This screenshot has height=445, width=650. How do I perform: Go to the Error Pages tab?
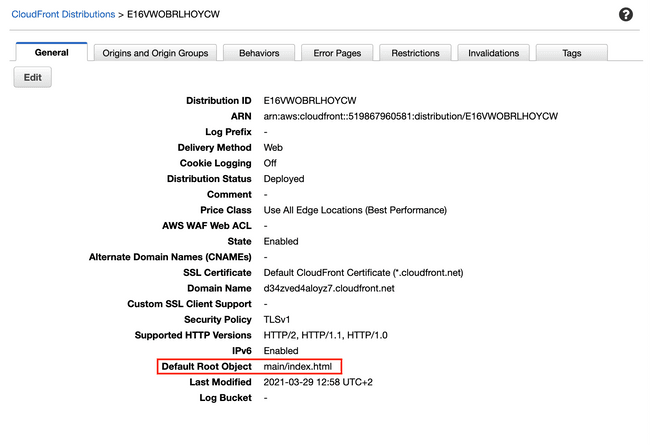coord(337,53)
